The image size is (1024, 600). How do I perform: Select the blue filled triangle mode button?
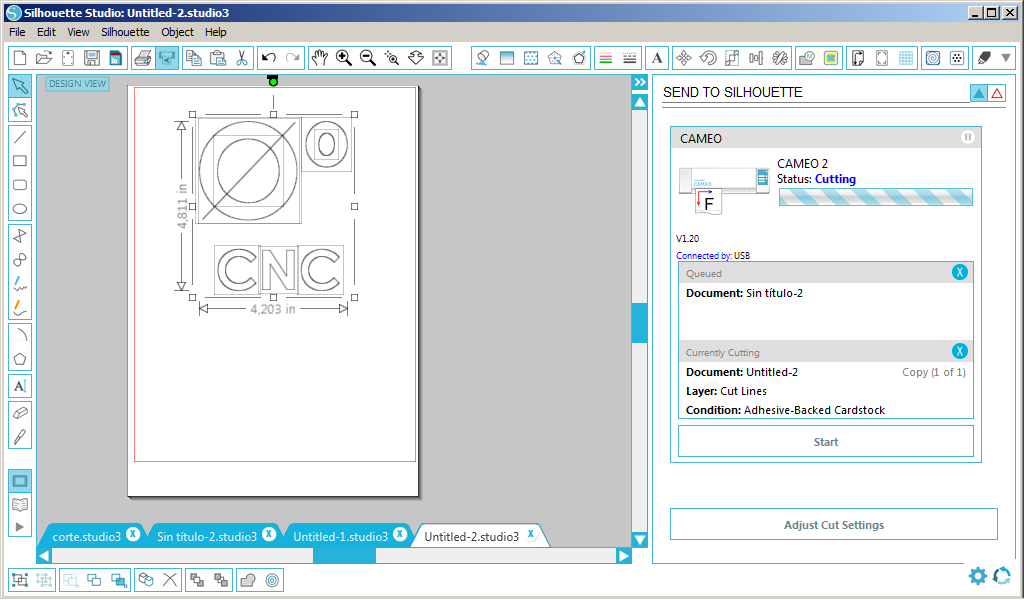[x=979, y=93]
